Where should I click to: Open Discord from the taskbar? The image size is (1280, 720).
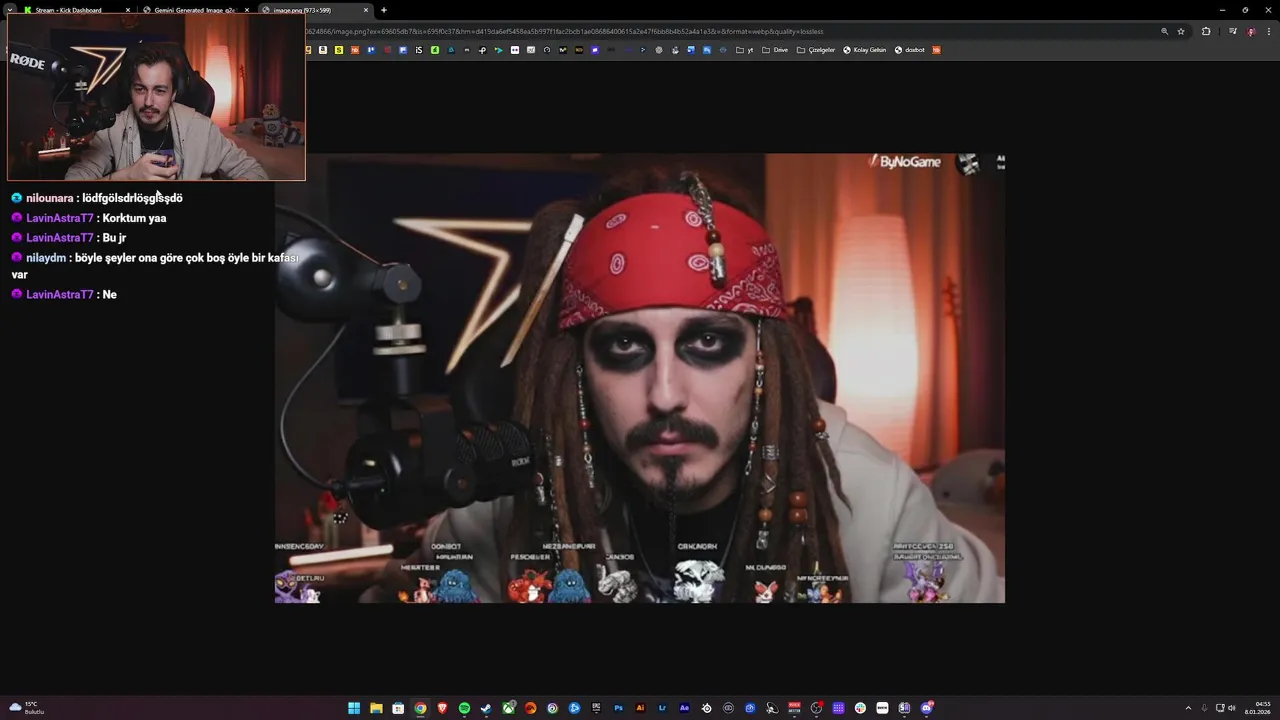[926, 708]
